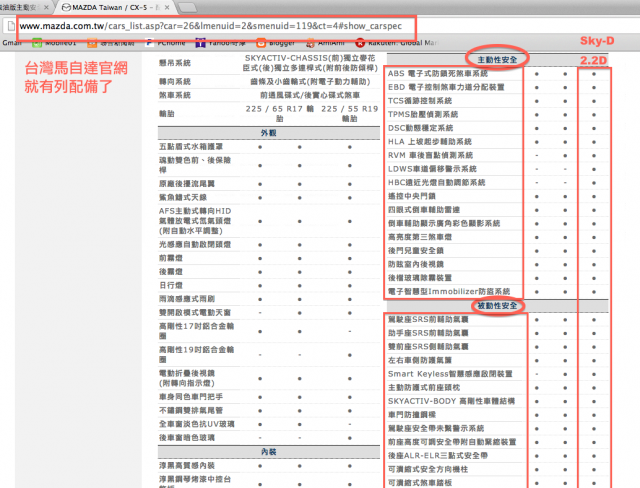Click the '225 / 65 R17' tire value

tap(280, 114)
